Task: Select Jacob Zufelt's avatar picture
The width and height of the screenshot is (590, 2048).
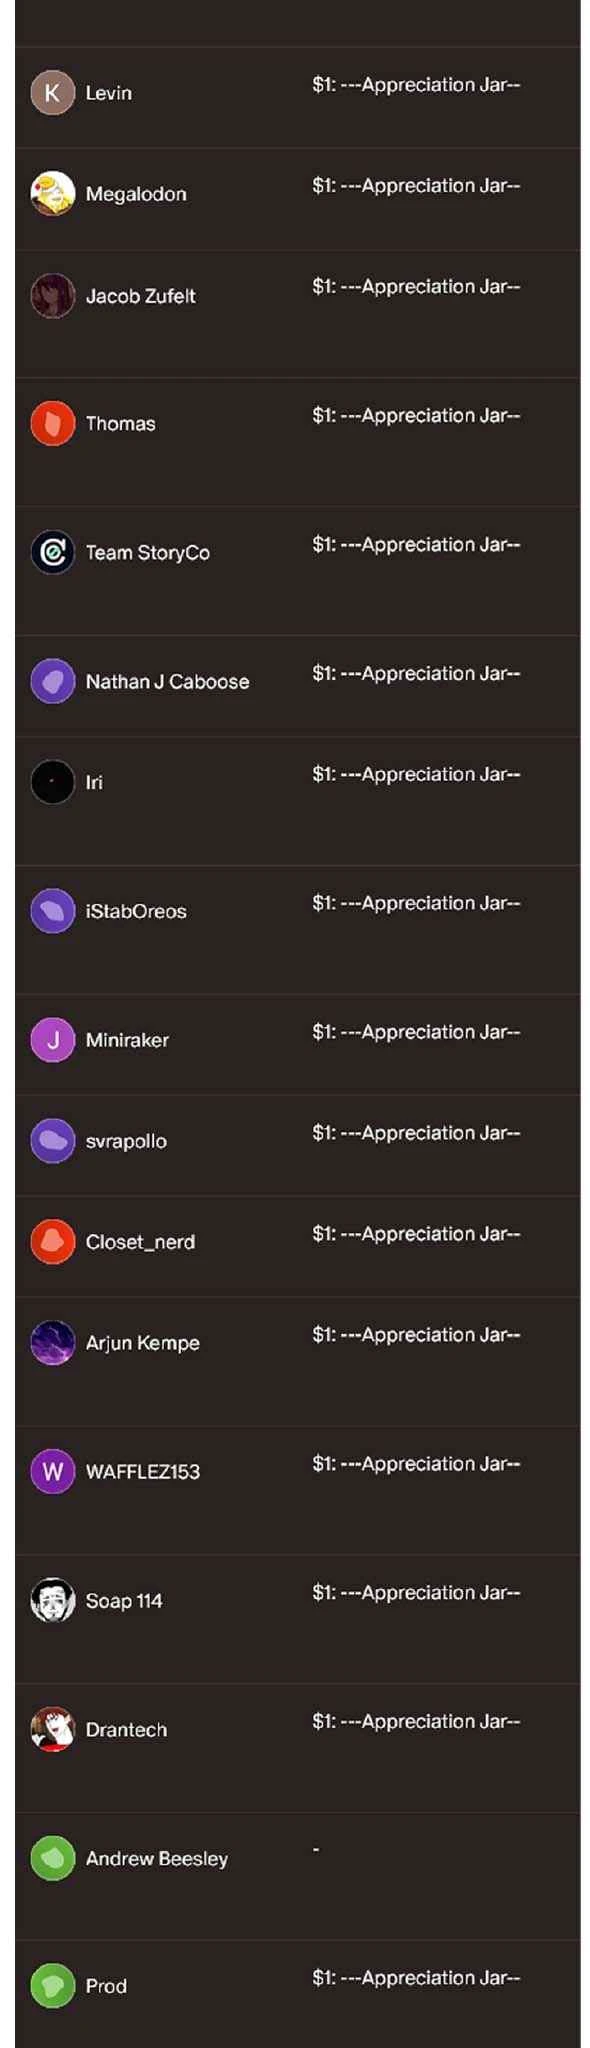Action: click(53, 296)
